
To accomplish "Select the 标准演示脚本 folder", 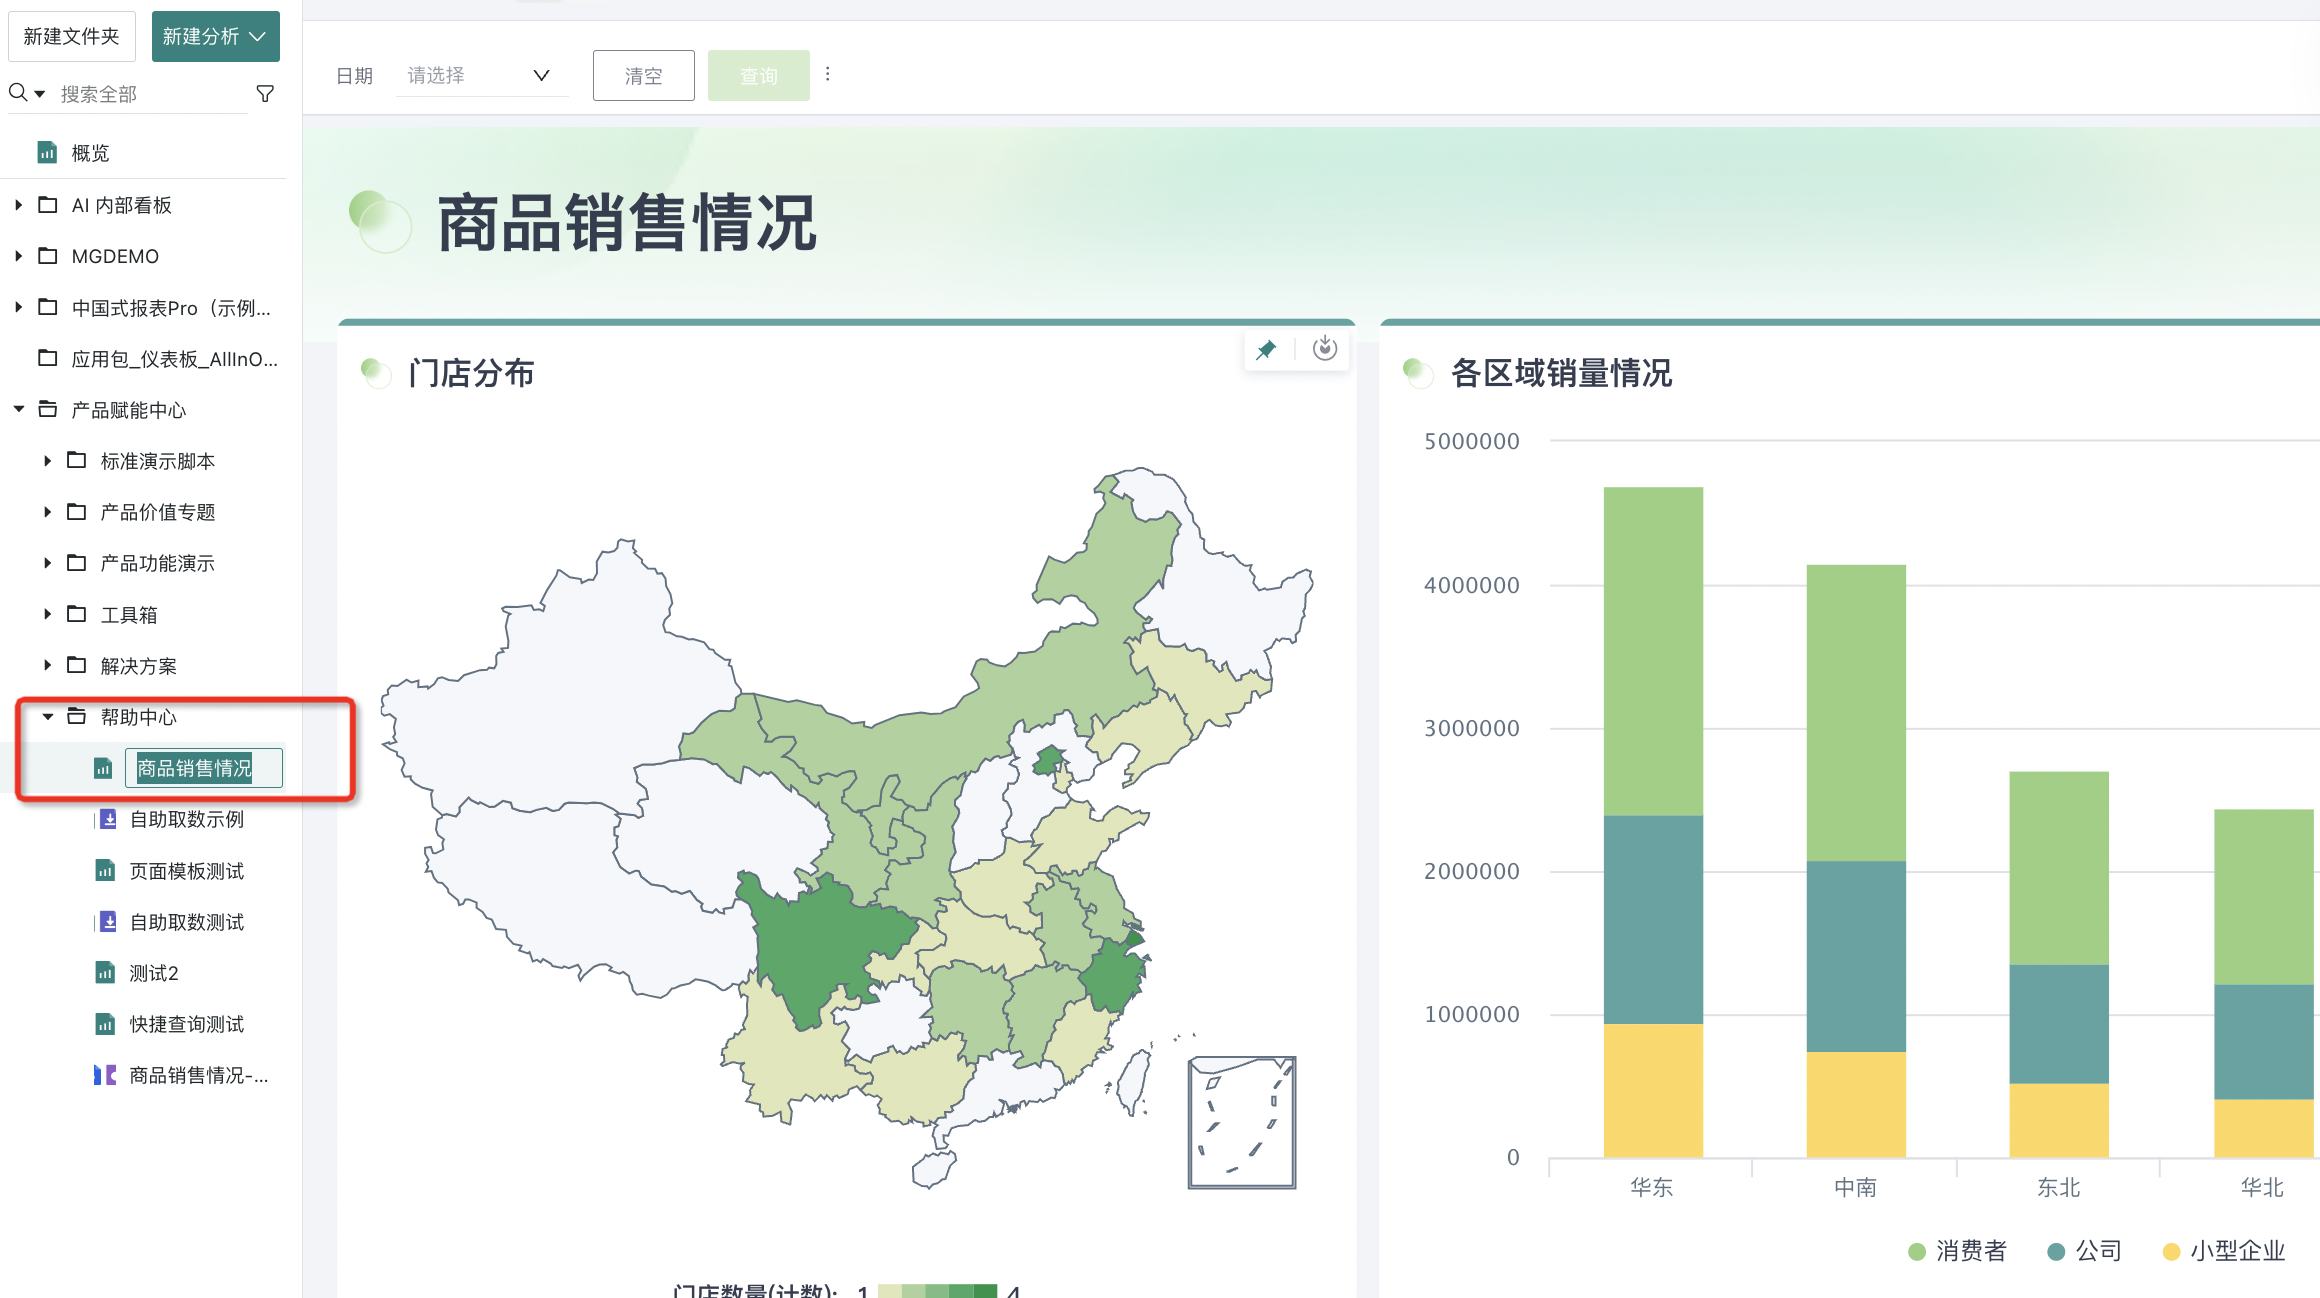I will (157, 461).
